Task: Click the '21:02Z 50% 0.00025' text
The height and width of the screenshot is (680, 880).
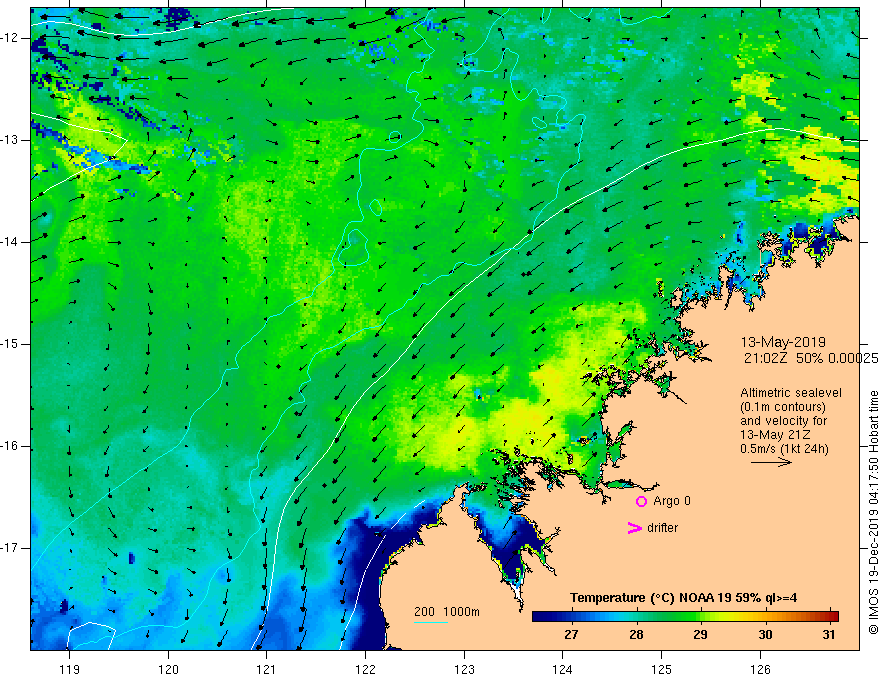Action: click(x=810, y=359)
